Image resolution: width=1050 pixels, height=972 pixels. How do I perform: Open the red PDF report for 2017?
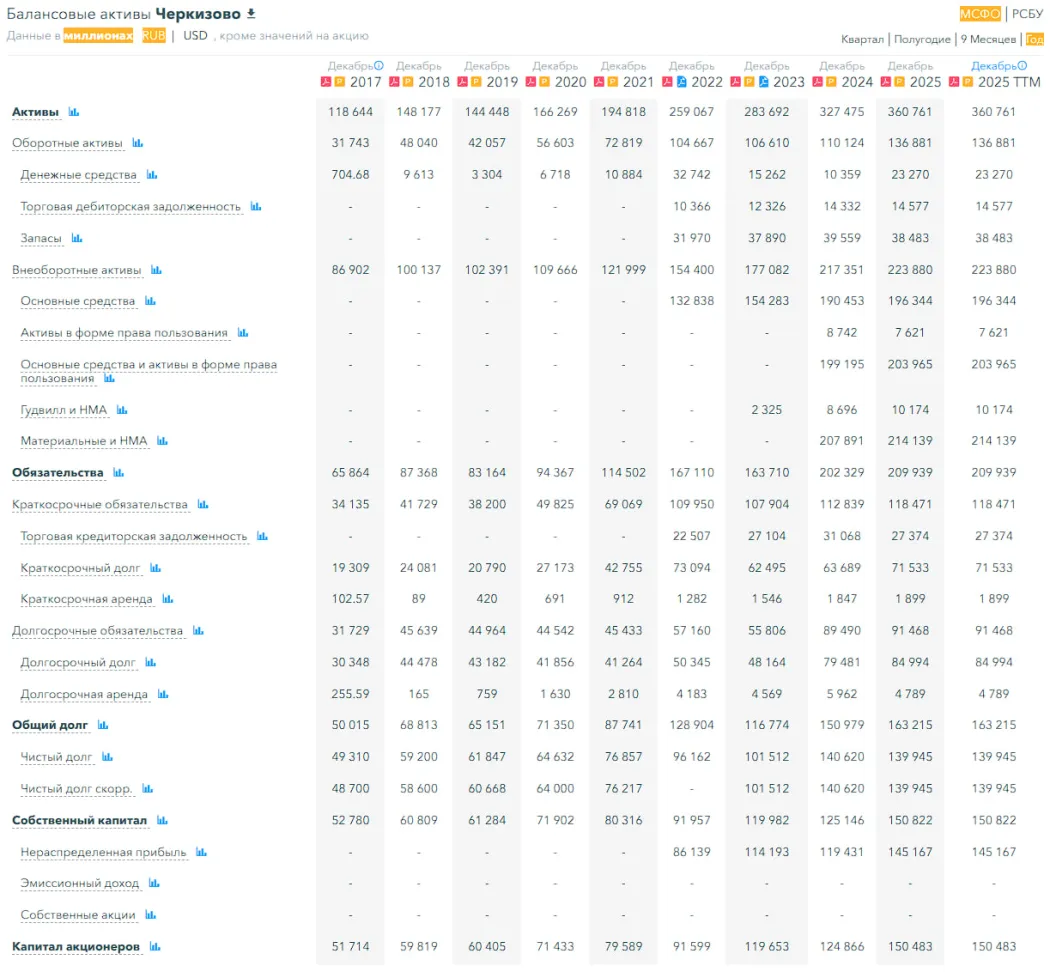click(325, 82)
